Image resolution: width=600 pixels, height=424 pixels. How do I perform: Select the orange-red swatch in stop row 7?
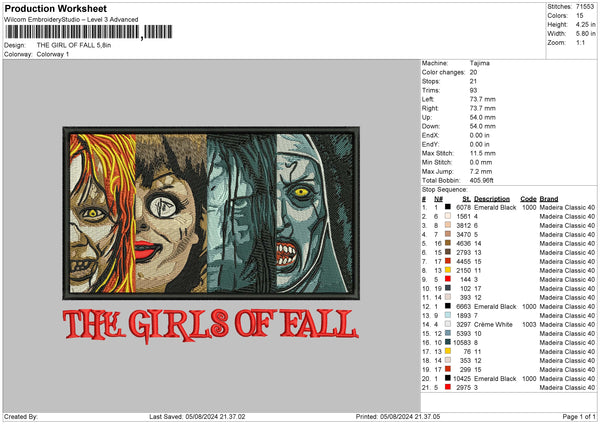[448, 261]
